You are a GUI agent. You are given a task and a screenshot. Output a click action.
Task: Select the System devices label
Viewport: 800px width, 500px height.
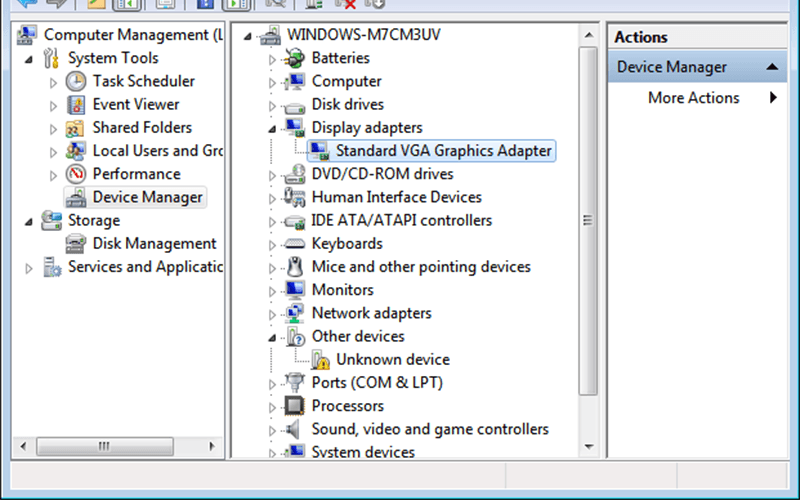point(363,453)
